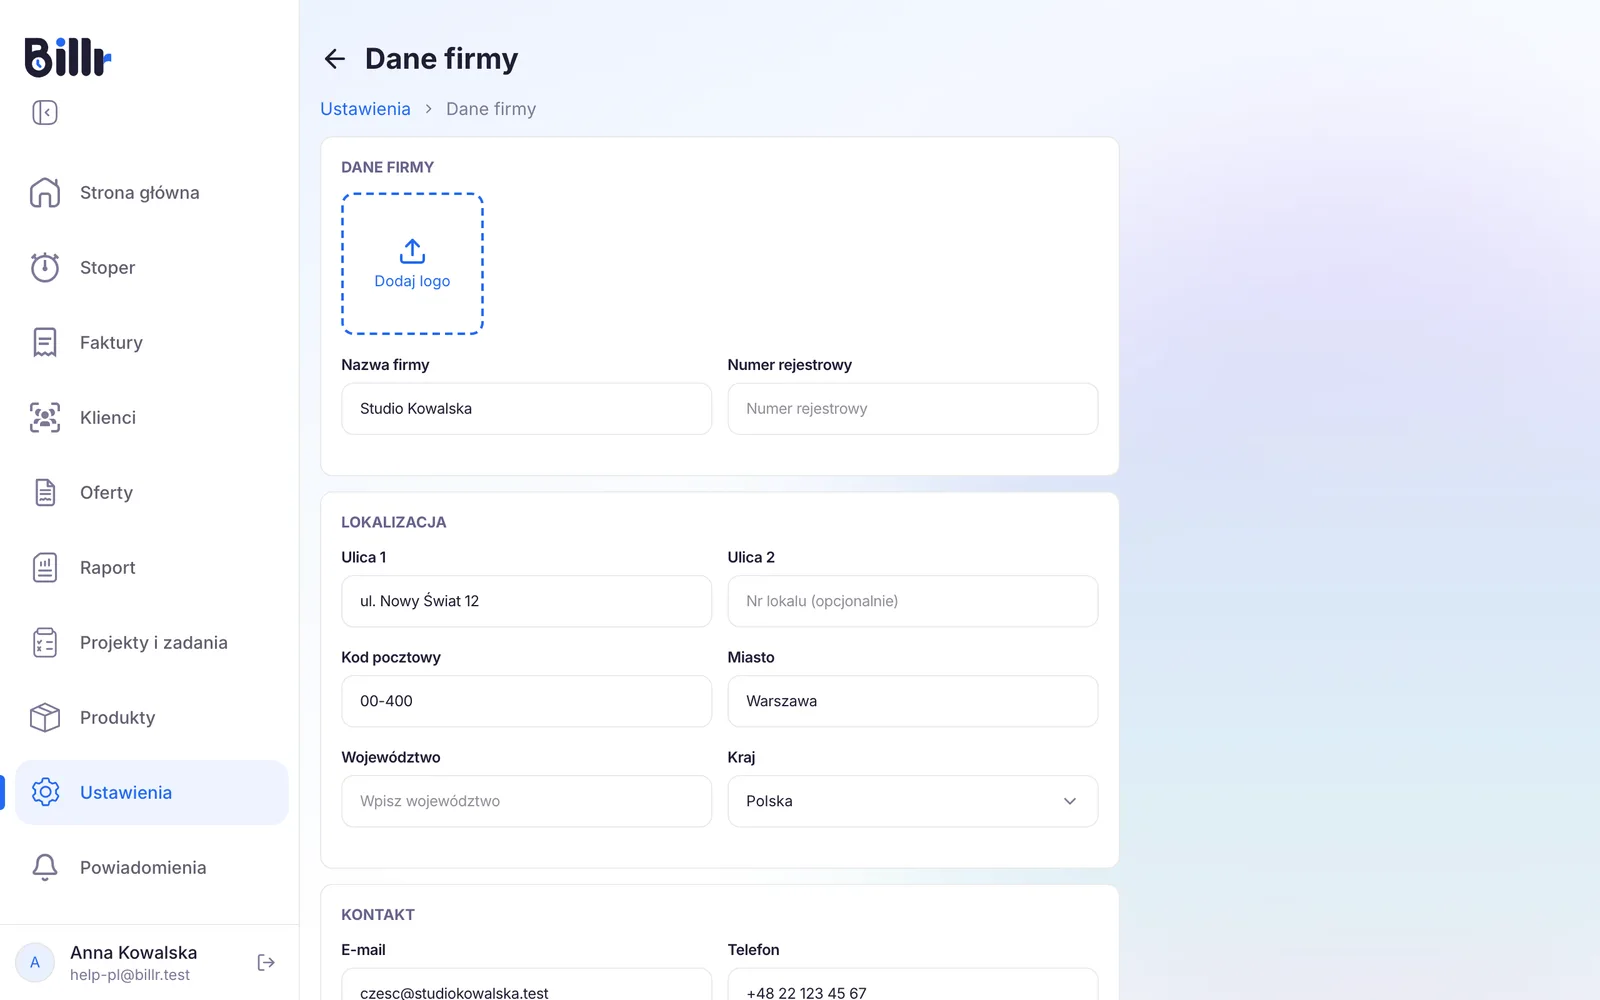Click the Oferty document icon
This screenshot has width=1600, height=1000.
[x=45, y=492]
